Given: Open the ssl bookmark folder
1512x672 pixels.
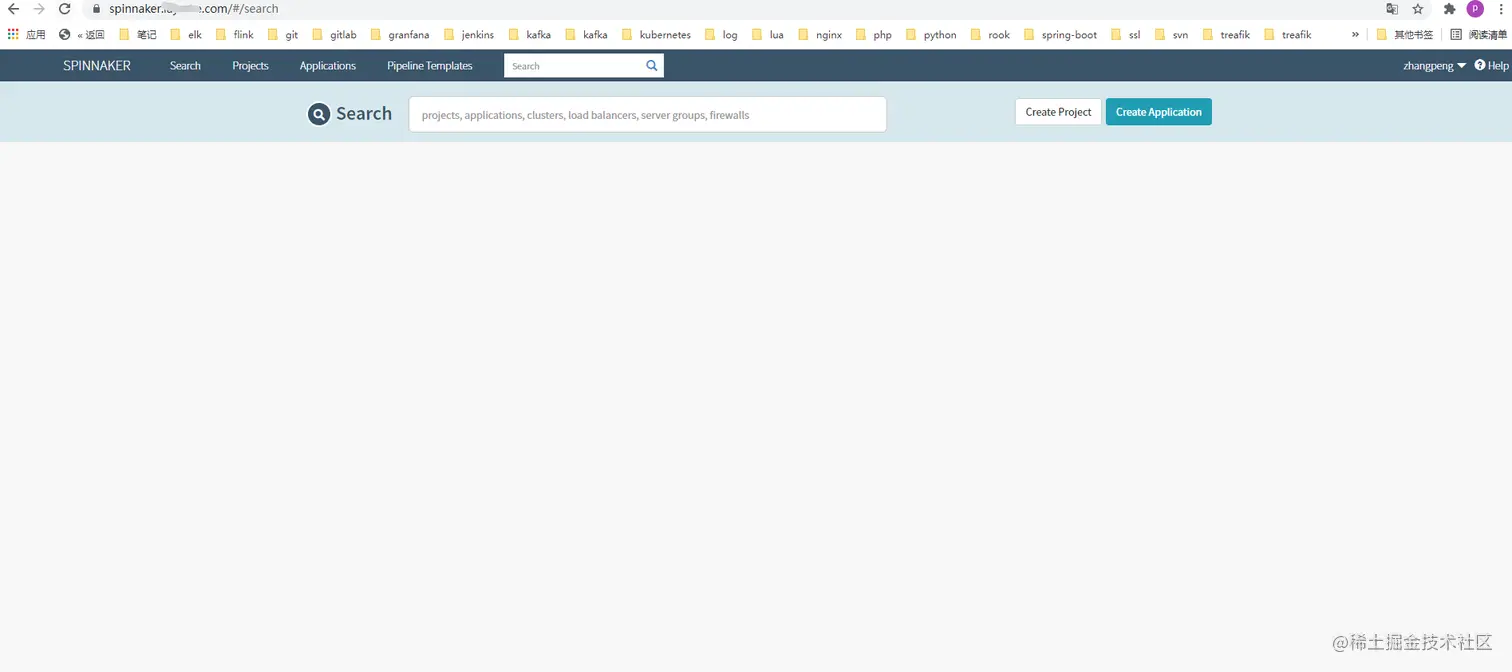Looking at the screenshot, I should pyautogui.click(x=1125, y=34).
